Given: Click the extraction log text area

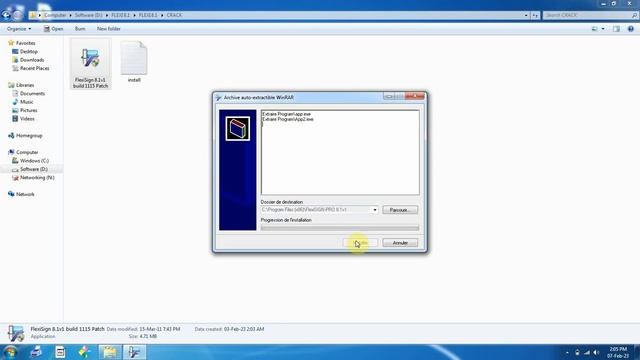Looking at the screenshot, I should (x=340, y=152).
